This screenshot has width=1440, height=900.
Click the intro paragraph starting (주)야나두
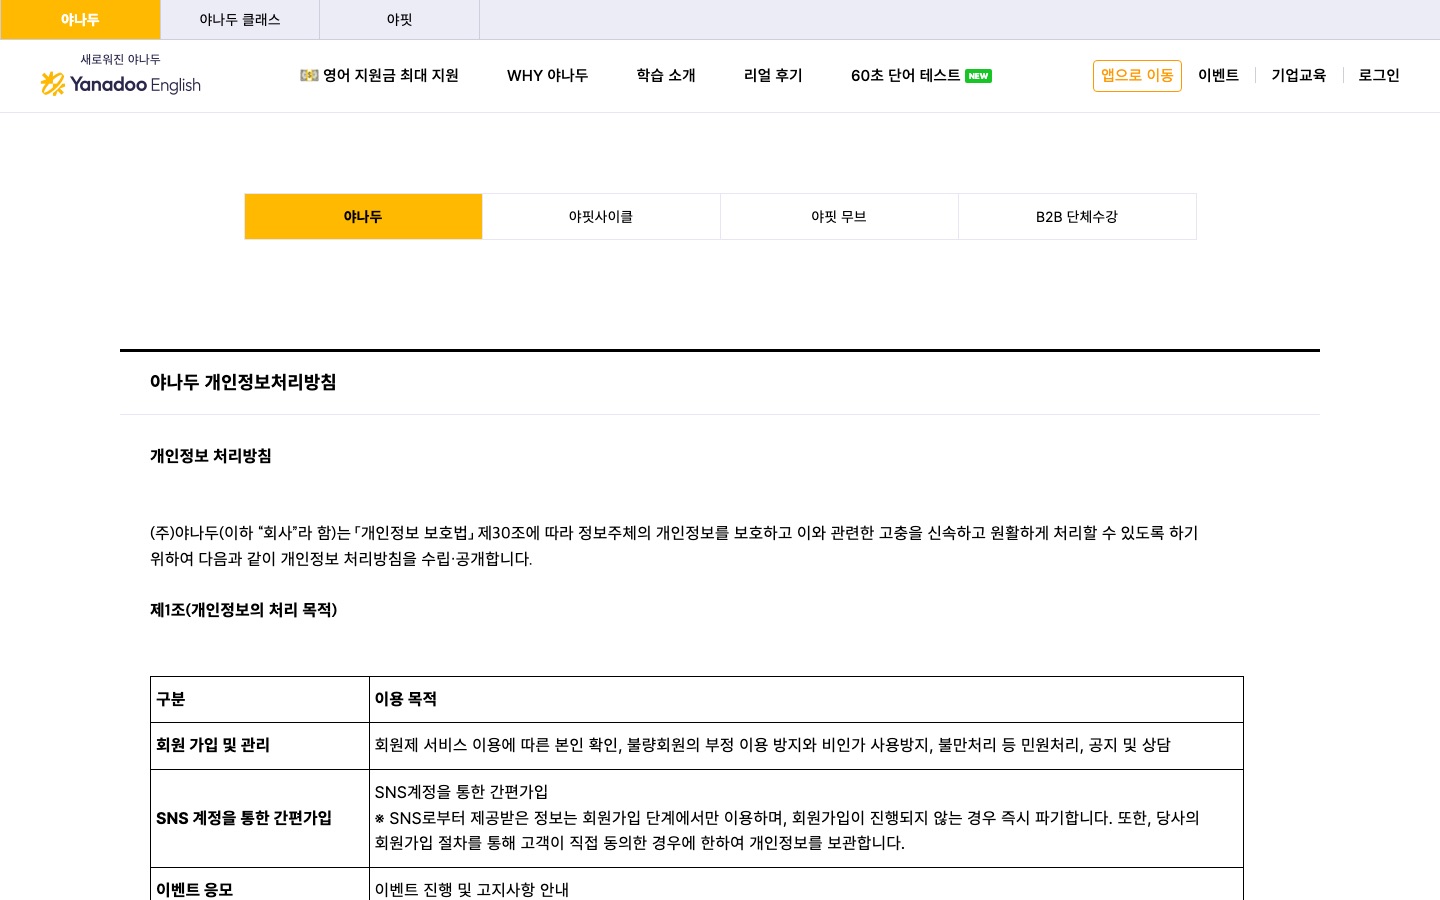pos(674,546)
